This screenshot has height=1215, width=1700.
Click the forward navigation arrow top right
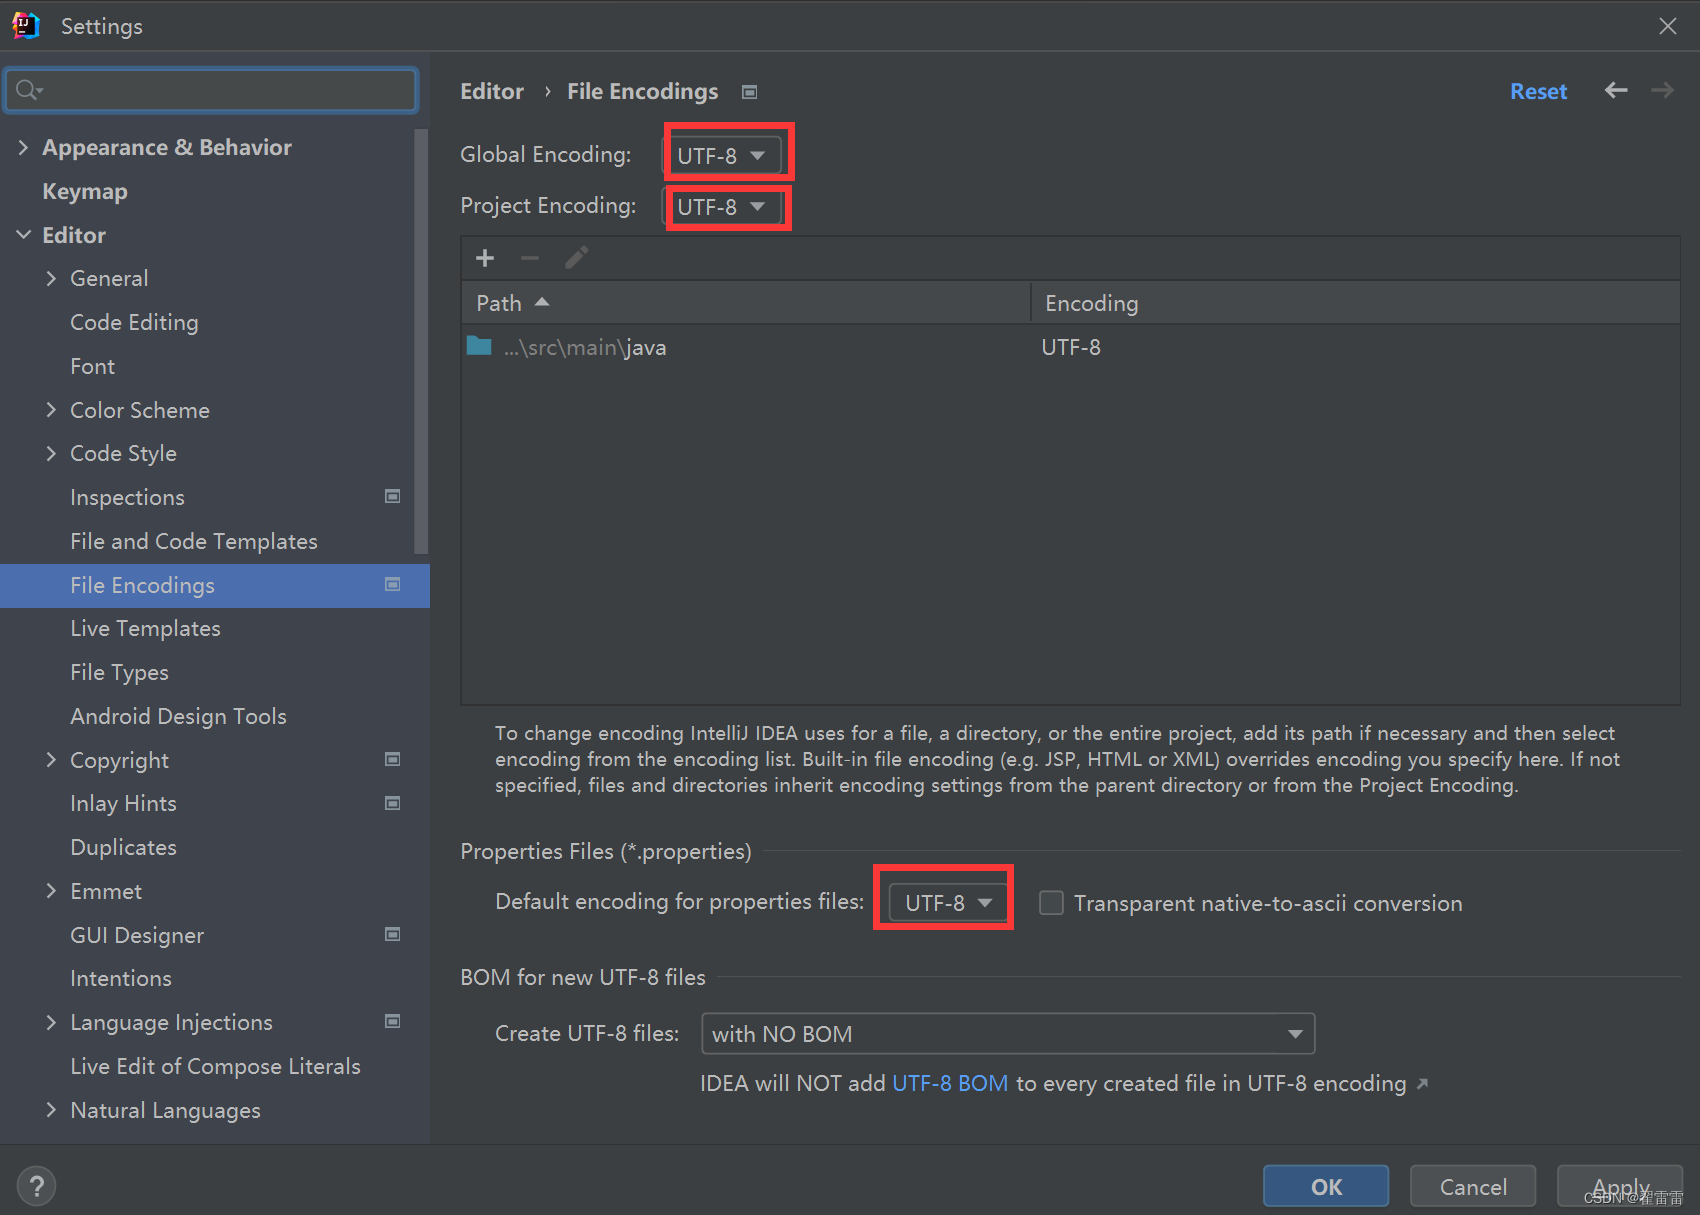click(x=1662, y=91)
